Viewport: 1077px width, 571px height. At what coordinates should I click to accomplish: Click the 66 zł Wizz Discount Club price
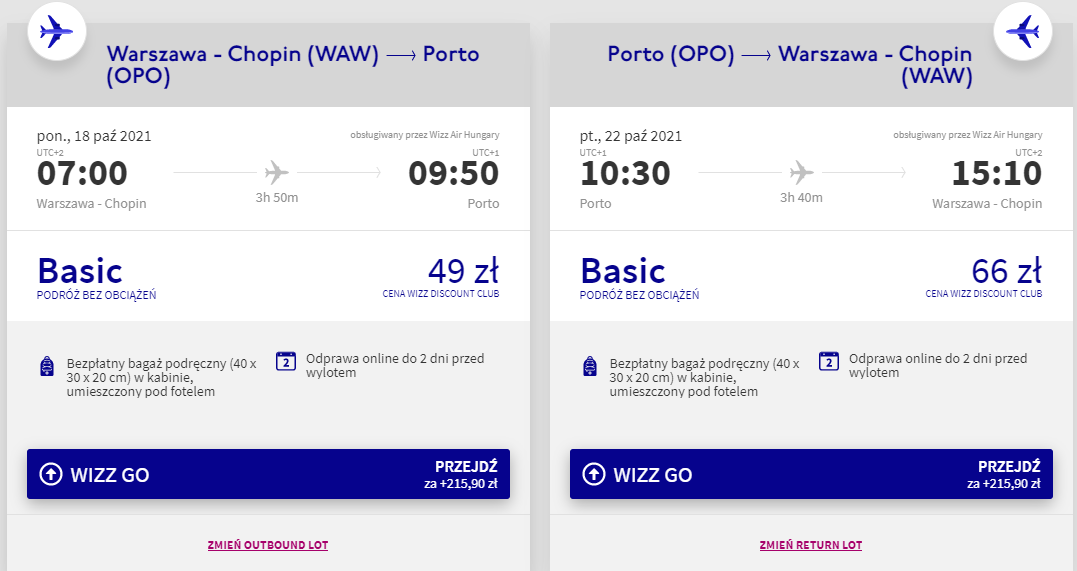pos(1006,271)
